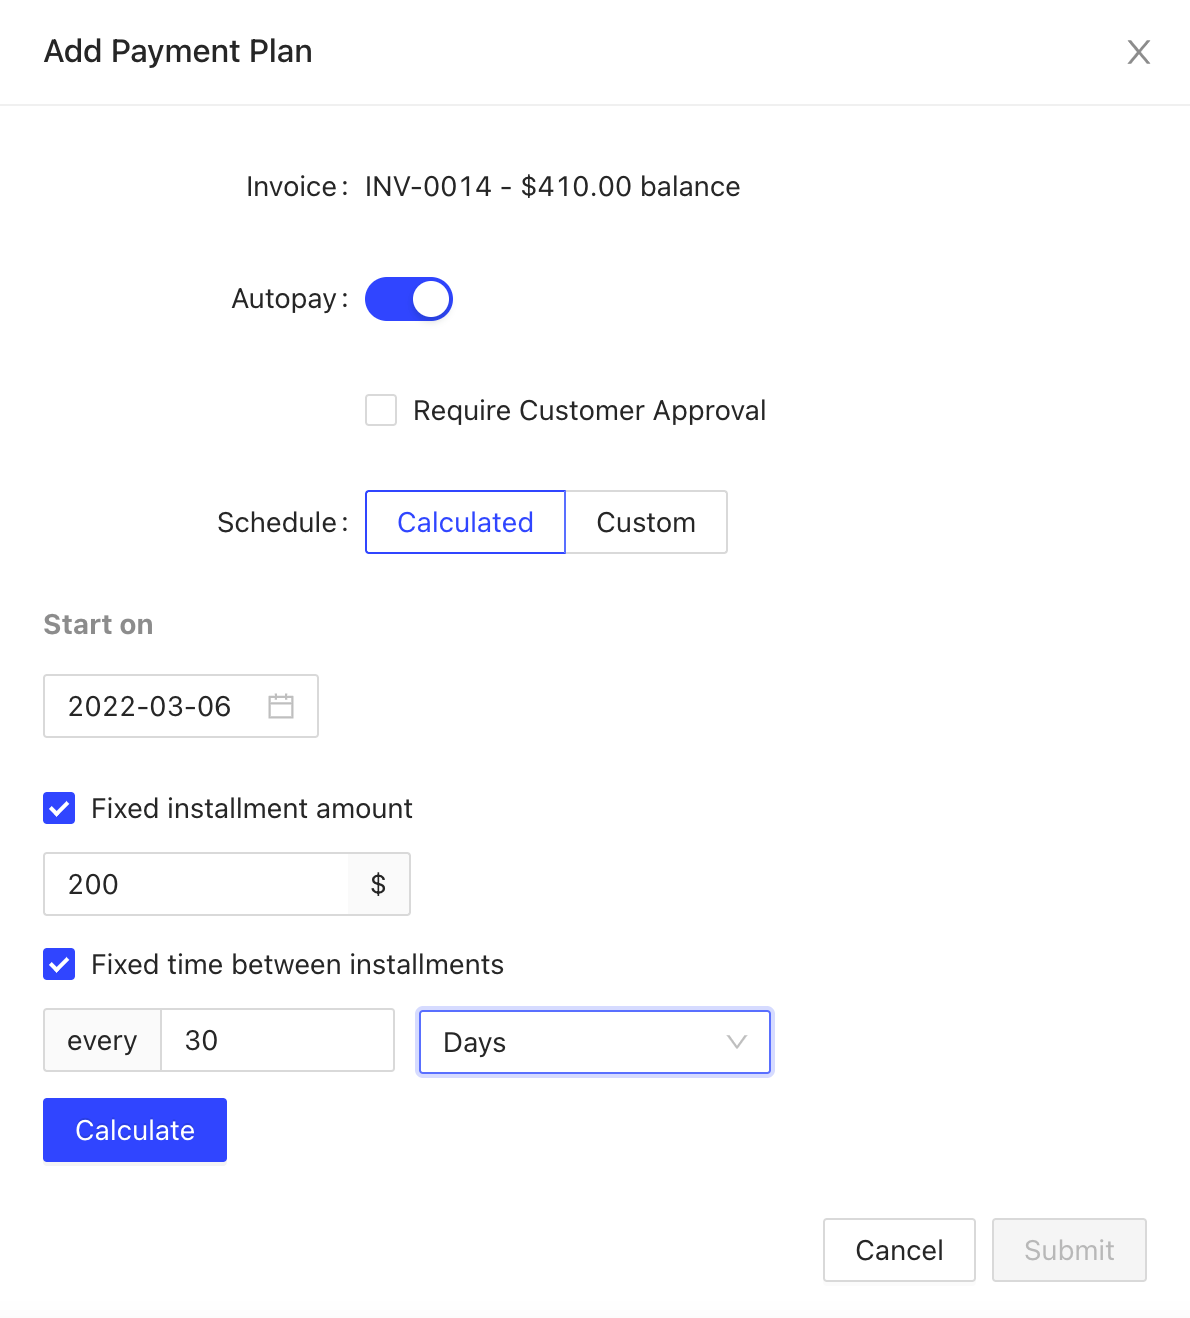
Task: Click the Submit button
Action: click(1069, 1250)
